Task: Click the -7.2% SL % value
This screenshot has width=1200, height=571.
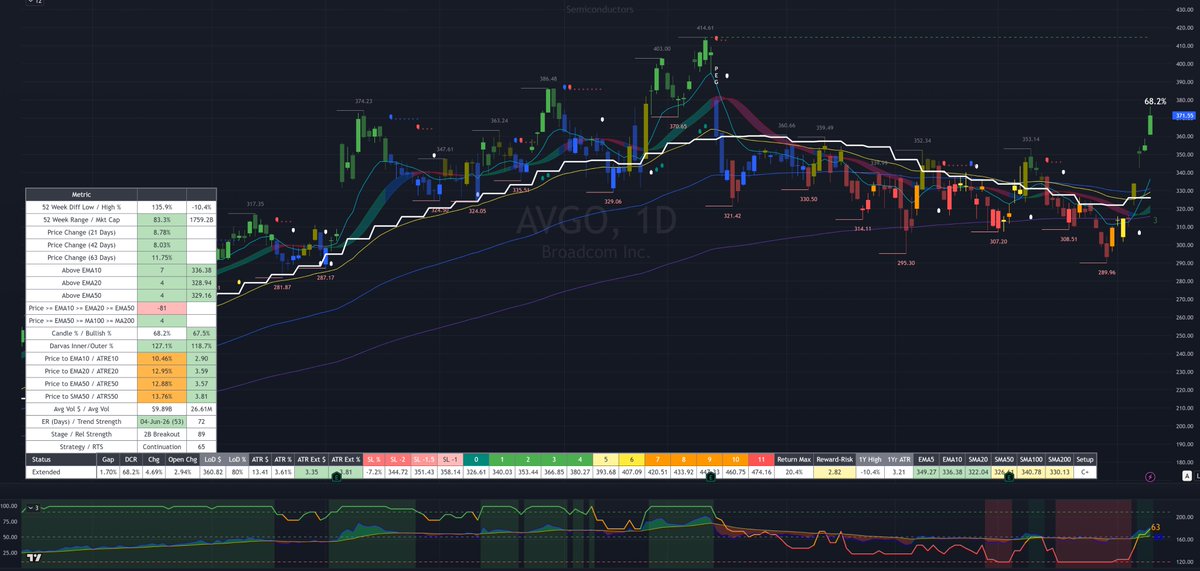Action: 375,471
